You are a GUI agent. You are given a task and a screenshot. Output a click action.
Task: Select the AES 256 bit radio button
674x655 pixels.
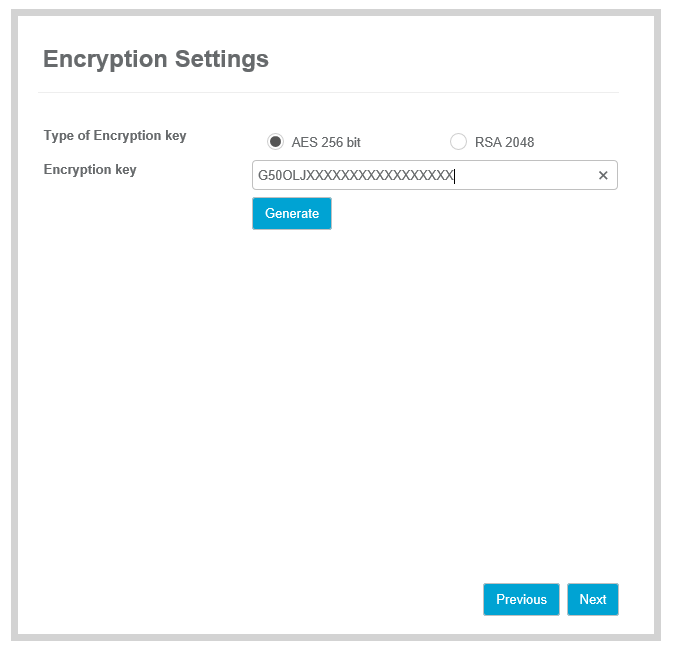click(x=276, y=142)
